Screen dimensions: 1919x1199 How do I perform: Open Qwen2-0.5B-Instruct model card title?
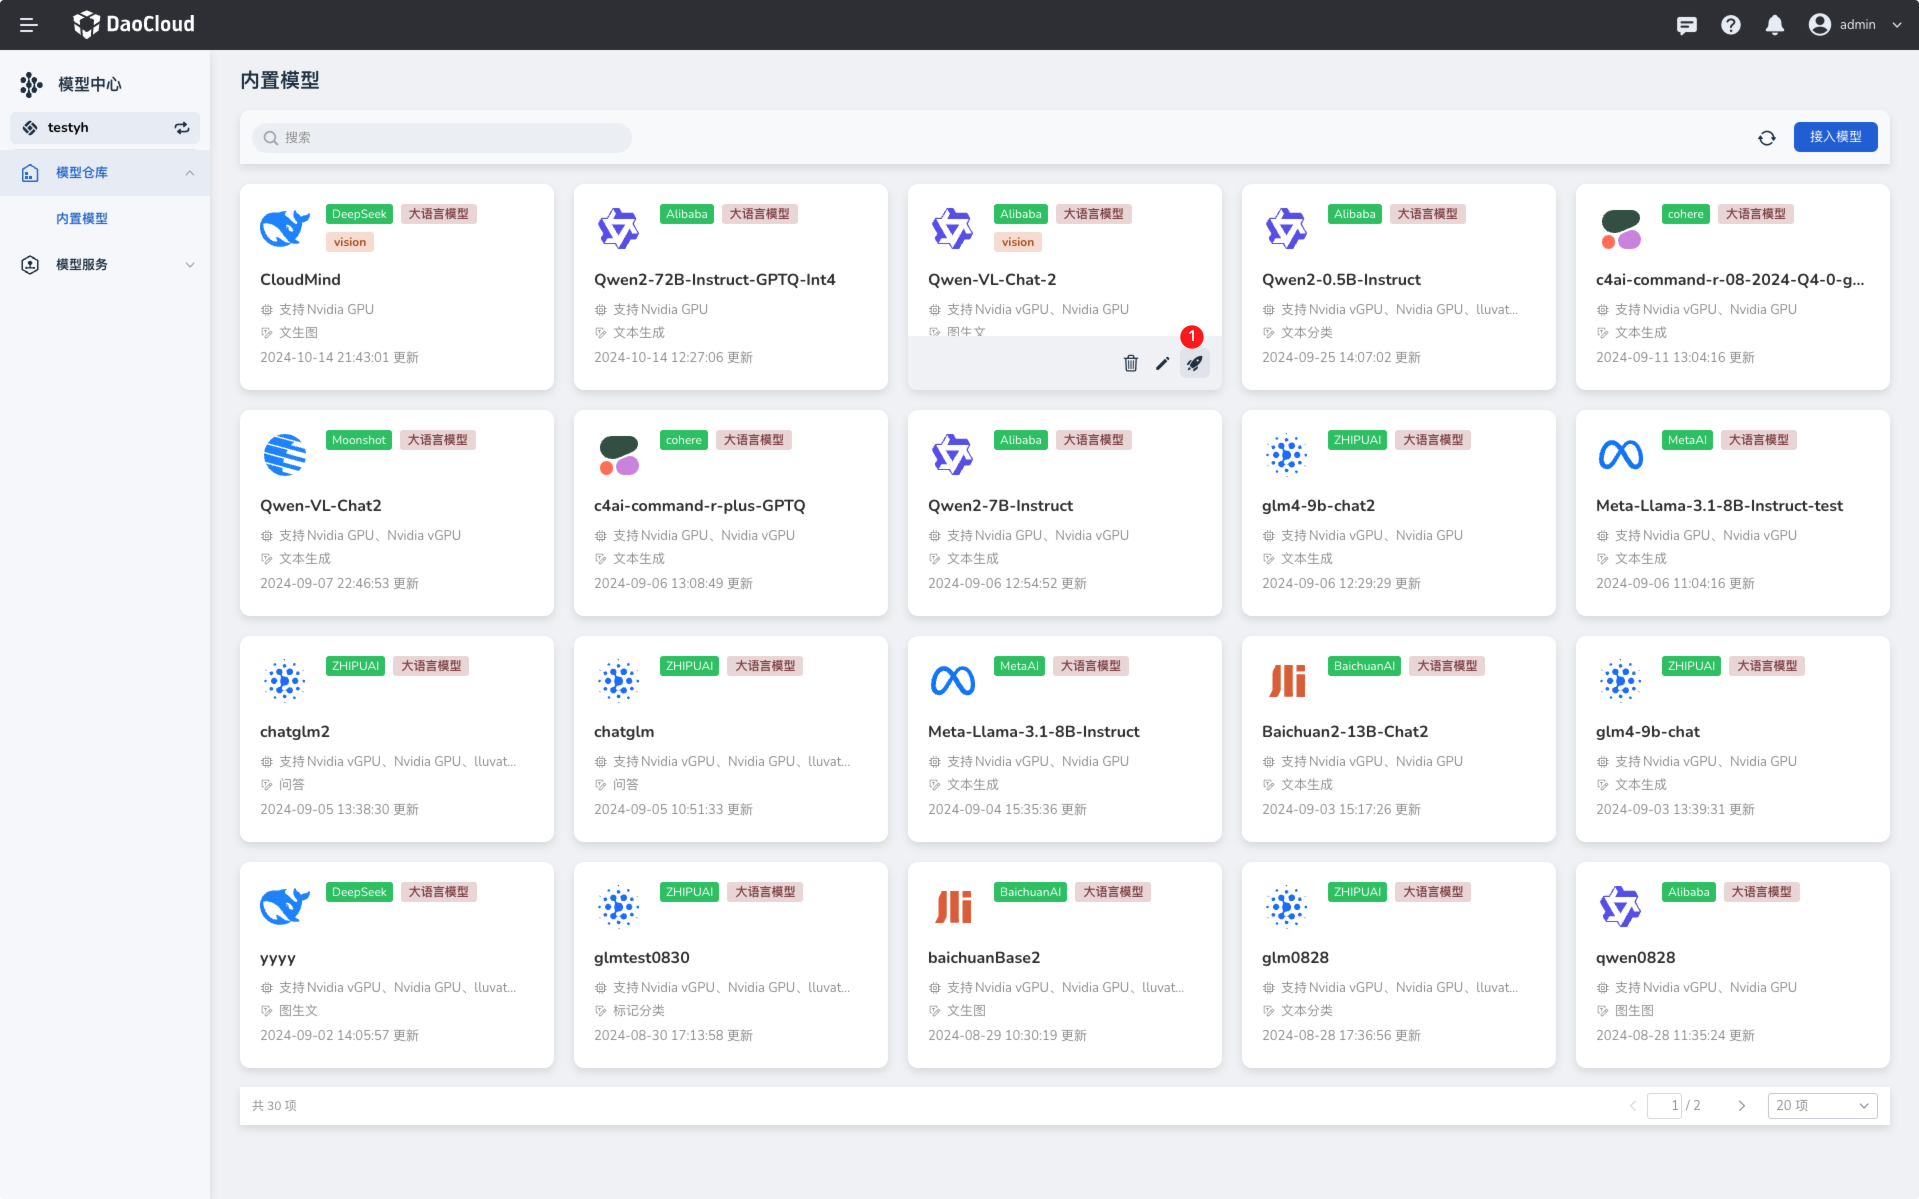click(x=1340, y=280)
